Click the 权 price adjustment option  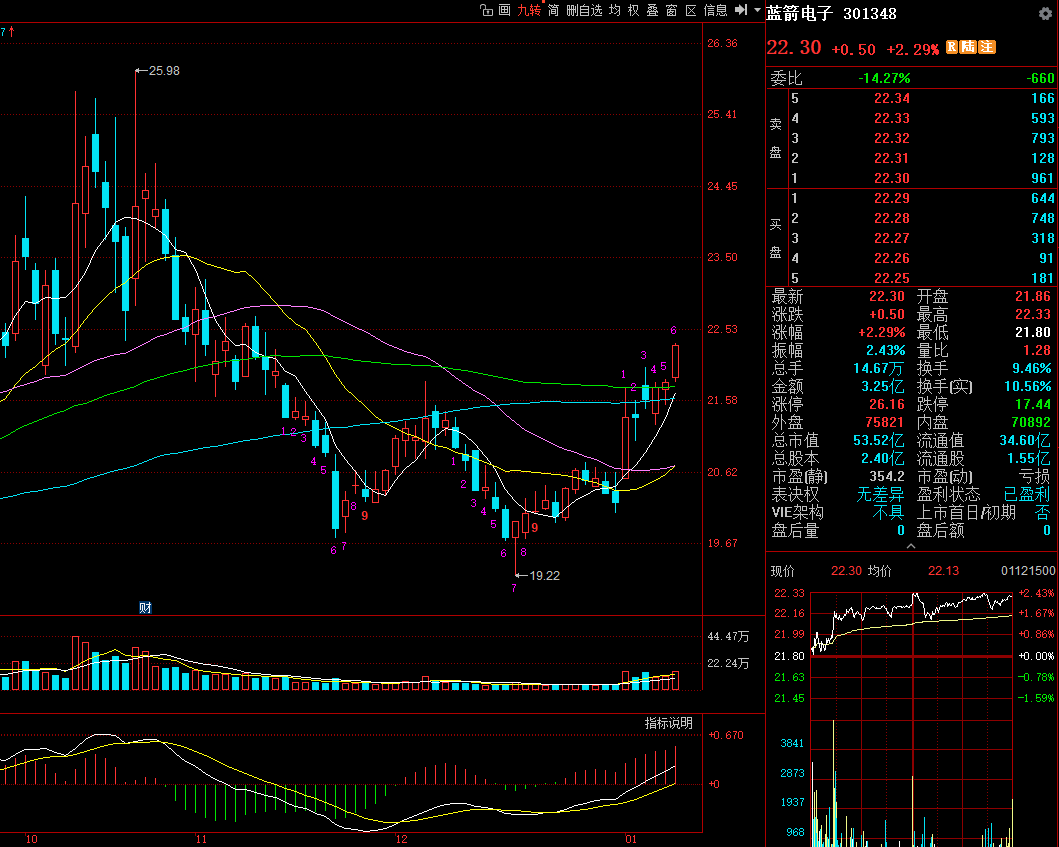point(633,10)
